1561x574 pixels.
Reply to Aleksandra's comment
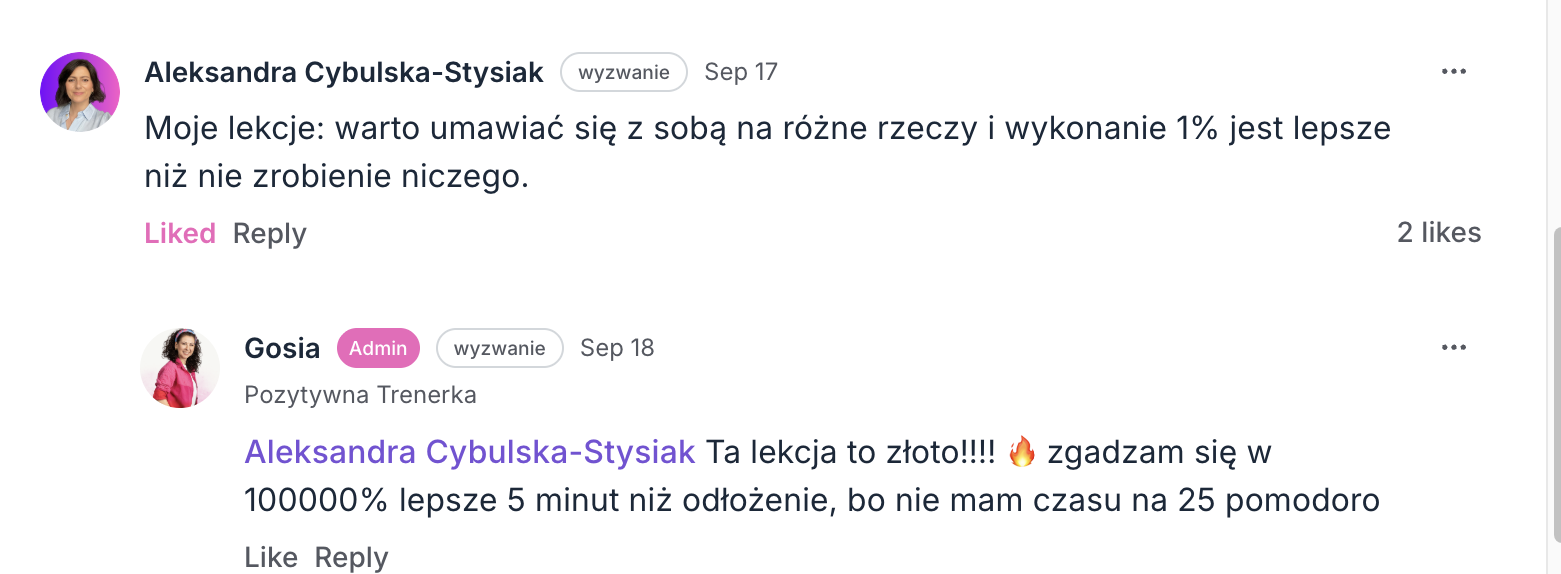(269, 233)
